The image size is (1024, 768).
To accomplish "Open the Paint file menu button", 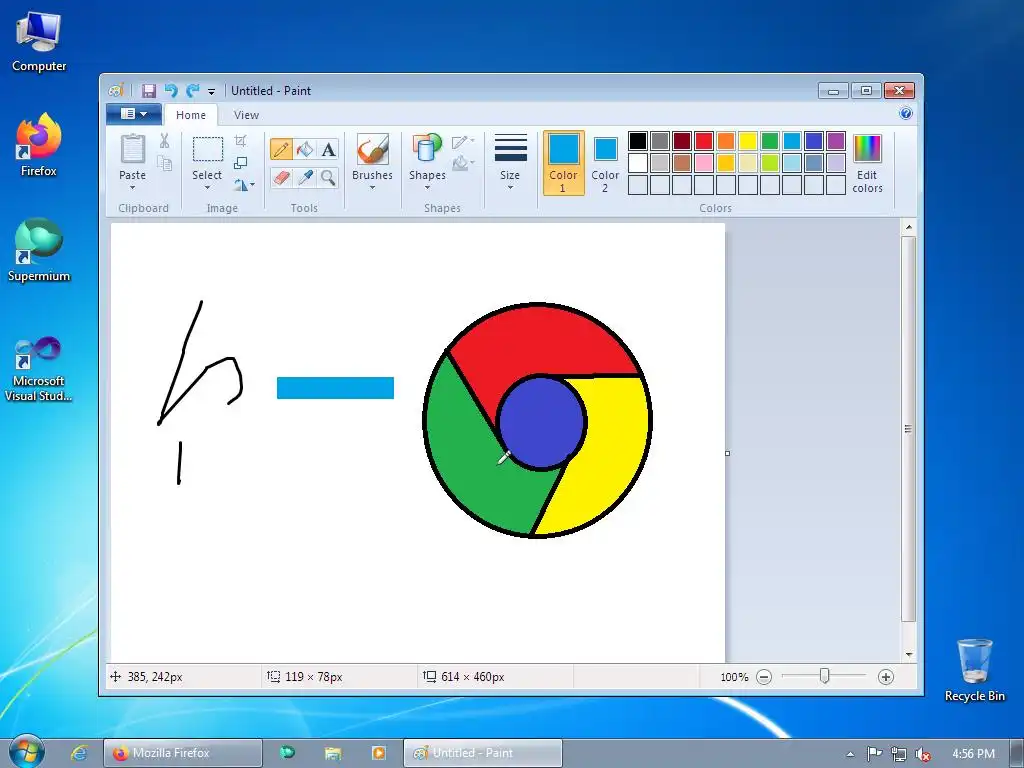I will click(134, 114).
